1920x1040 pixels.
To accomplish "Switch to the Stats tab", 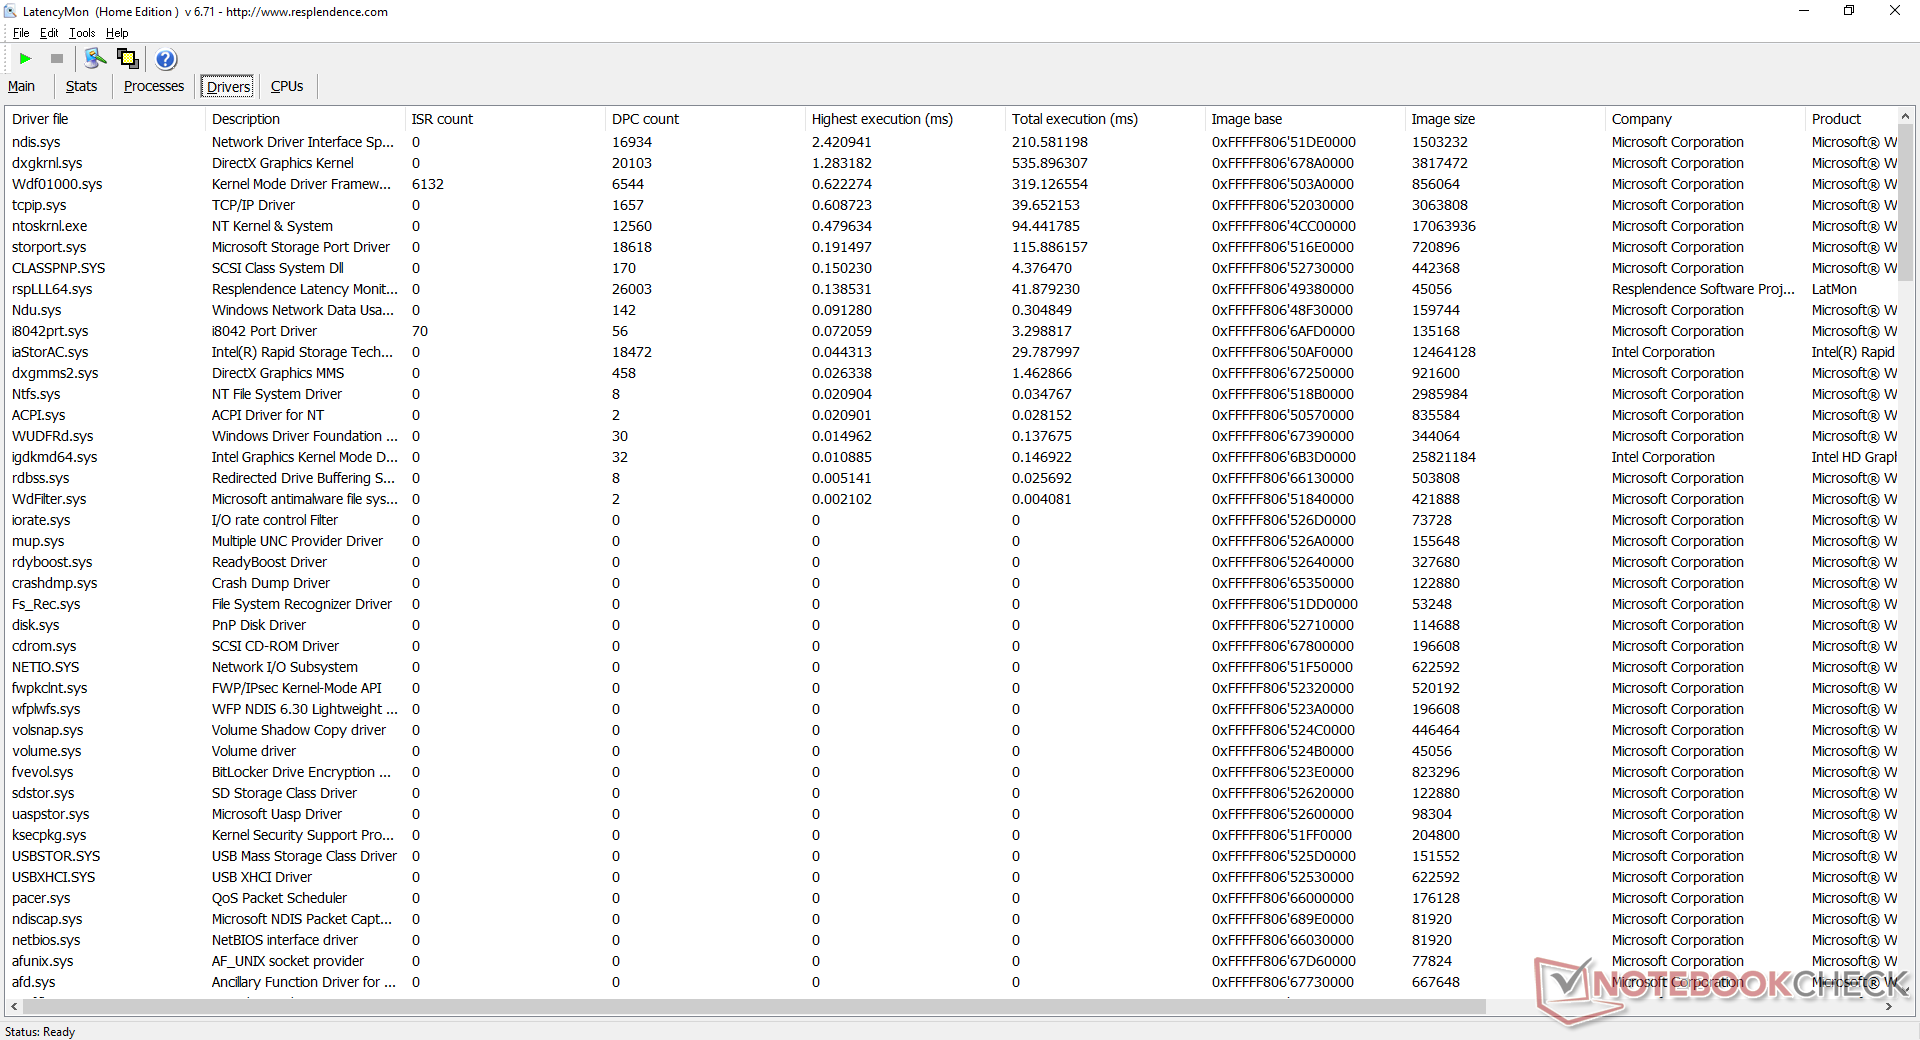I will [x=82, y=86].
